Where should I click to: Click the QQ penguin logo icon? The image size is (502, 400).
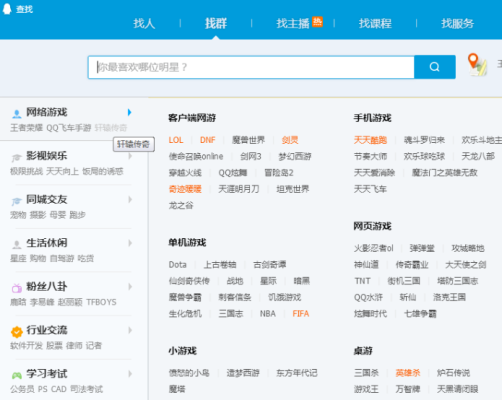[x=7, y=9]
